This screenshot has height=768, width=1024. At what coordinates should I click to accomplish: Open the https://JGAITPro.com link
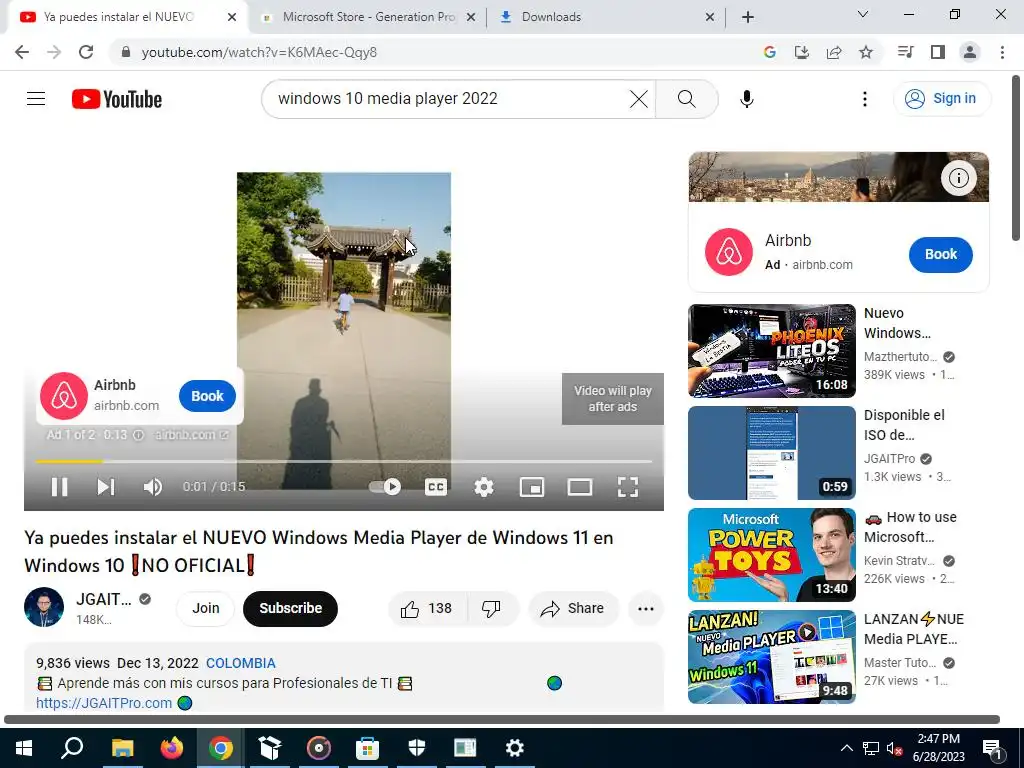pos(104,703)
